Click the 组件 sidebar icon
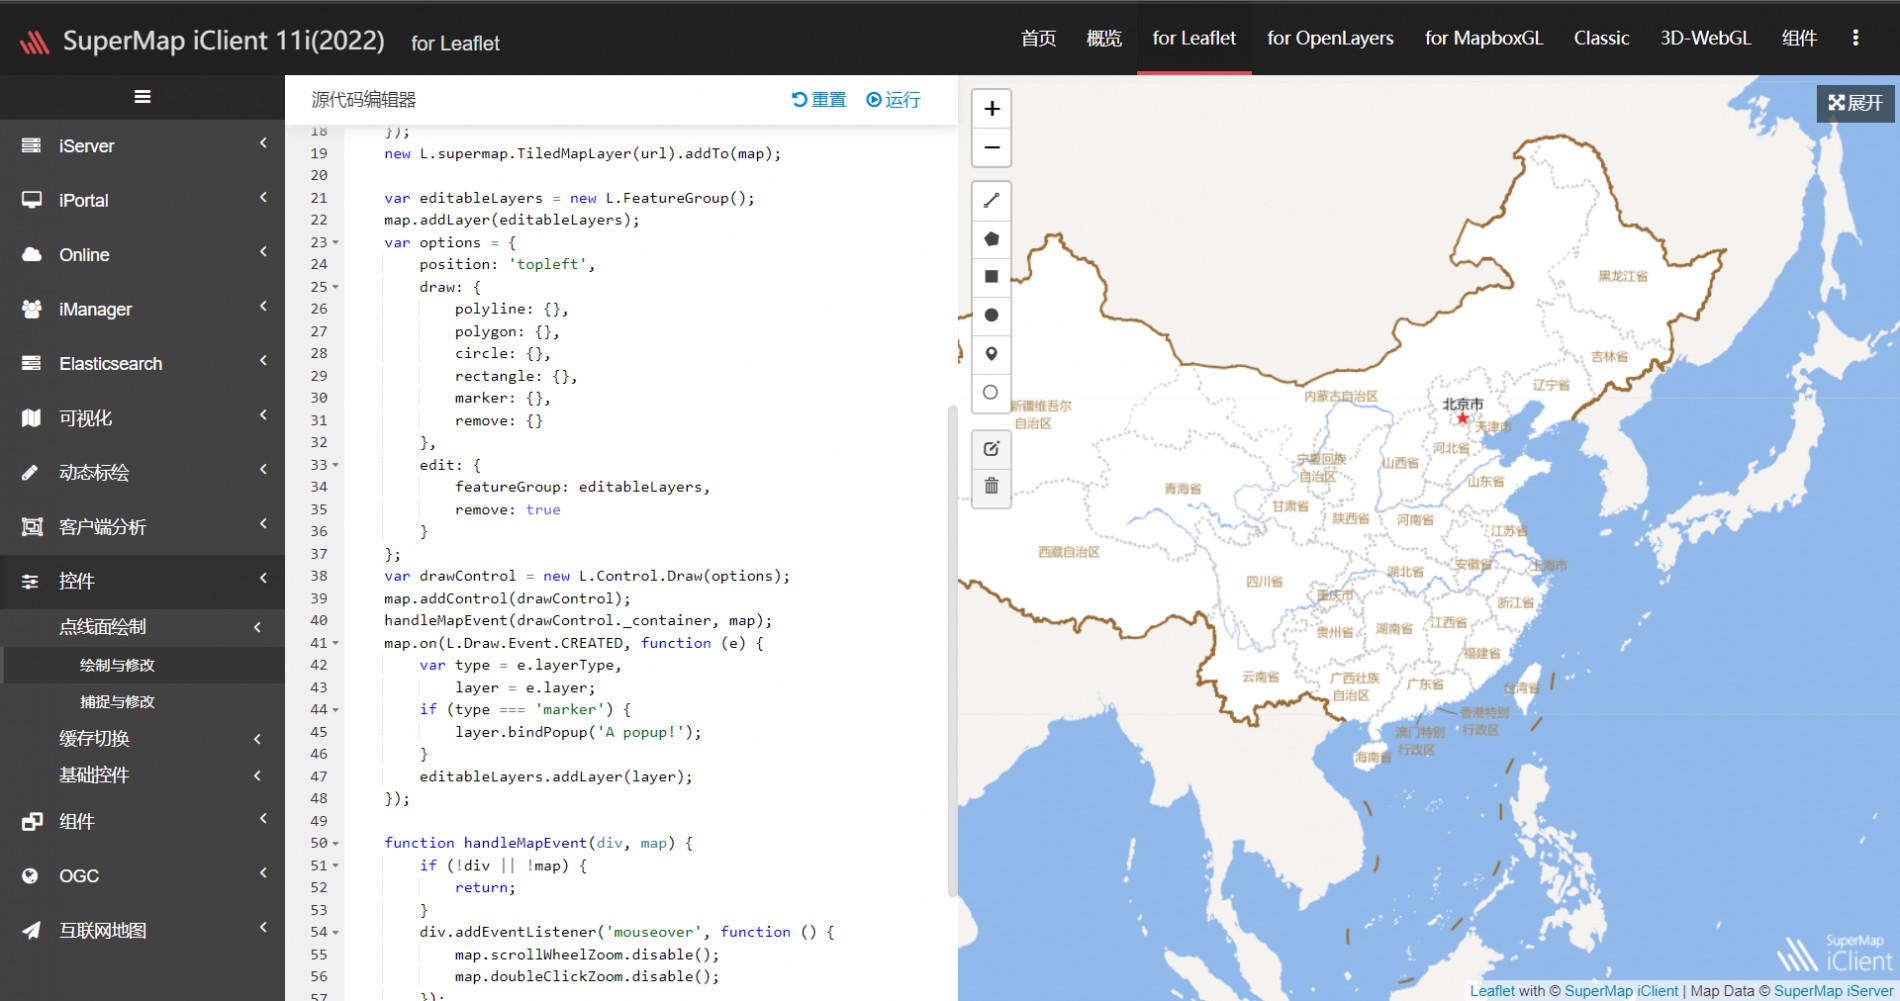This screenshot has width=1900, height=1001. tap(32, 821)
